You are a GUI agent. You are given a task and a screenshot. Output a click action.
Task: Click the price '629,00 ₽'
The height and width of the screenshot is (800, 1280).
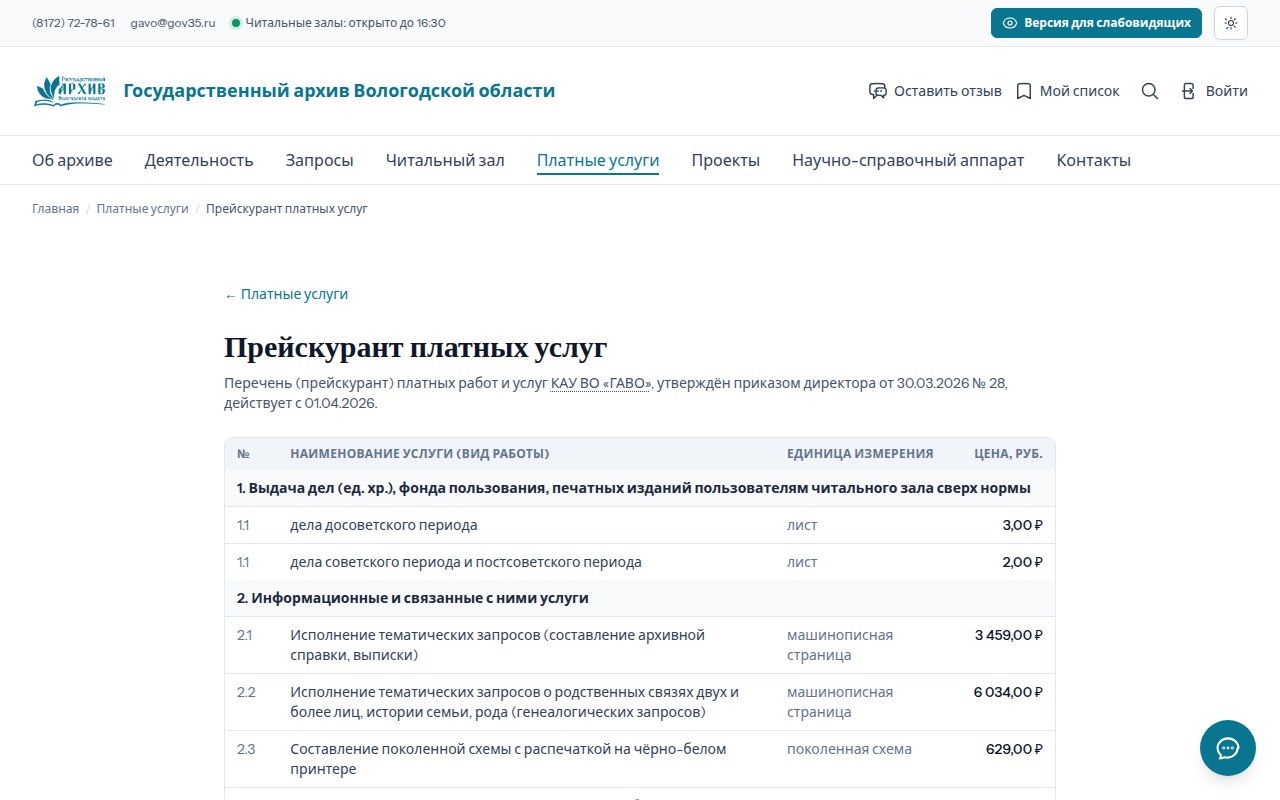click(1014, 749)
